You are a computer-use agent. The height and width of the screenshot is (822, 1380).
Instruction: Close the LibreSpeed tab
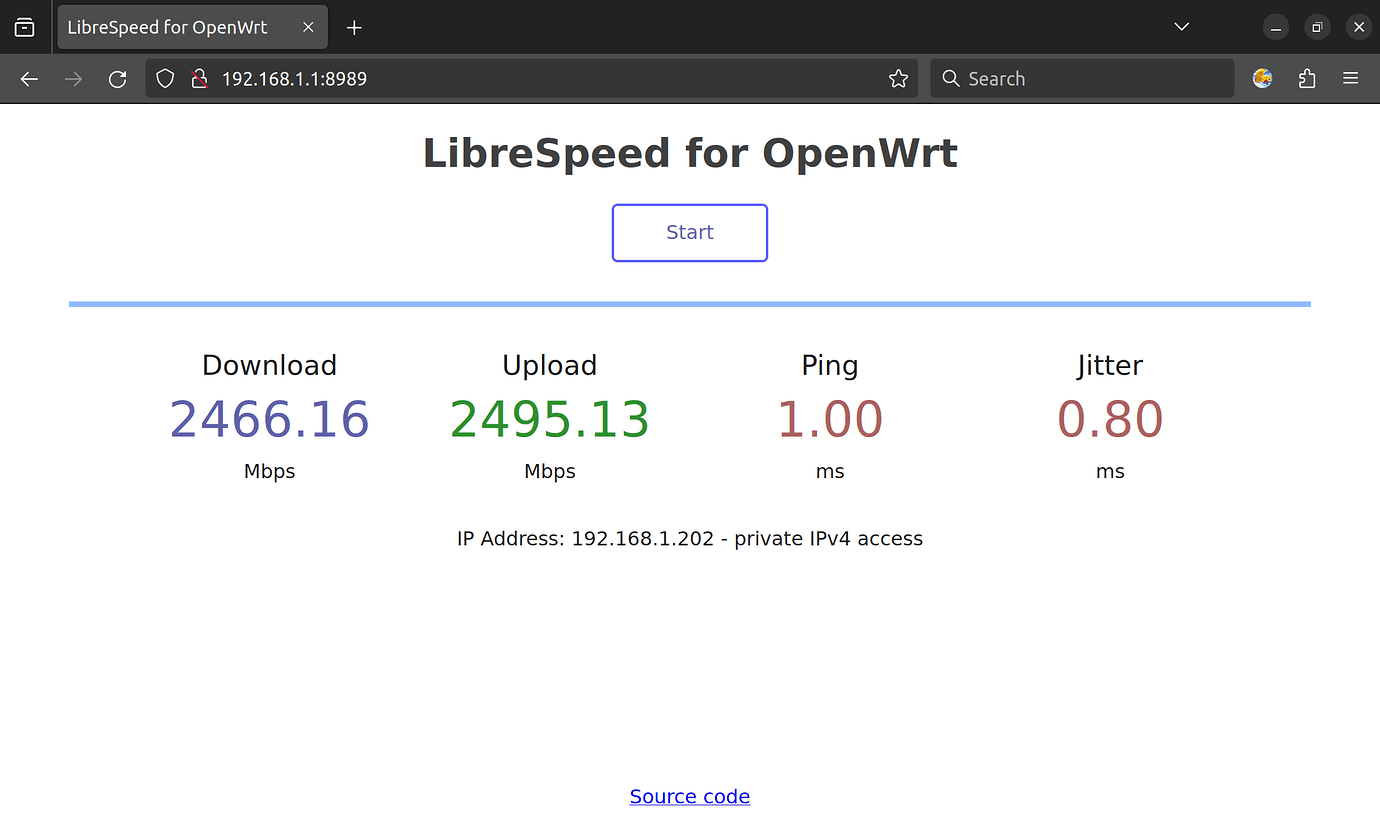coord(308,27)
